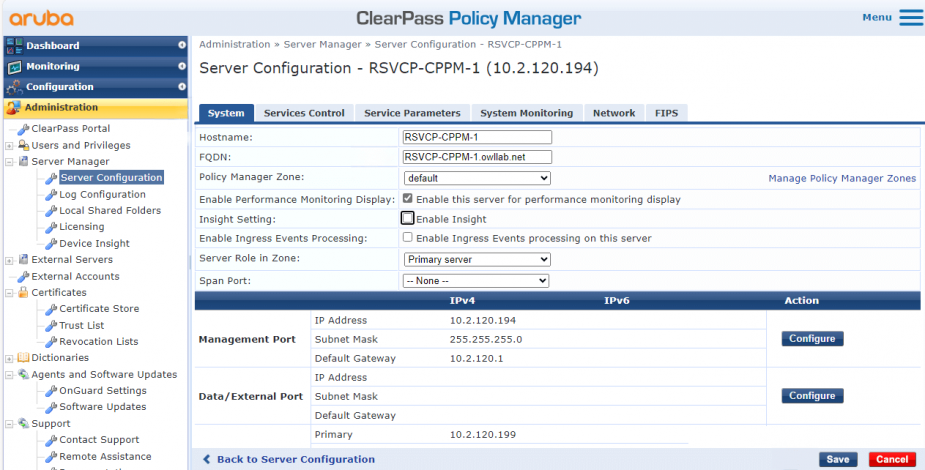Switch to the Network tab
The height and width of the screenshot is (470, 925).
coord(614,113)
